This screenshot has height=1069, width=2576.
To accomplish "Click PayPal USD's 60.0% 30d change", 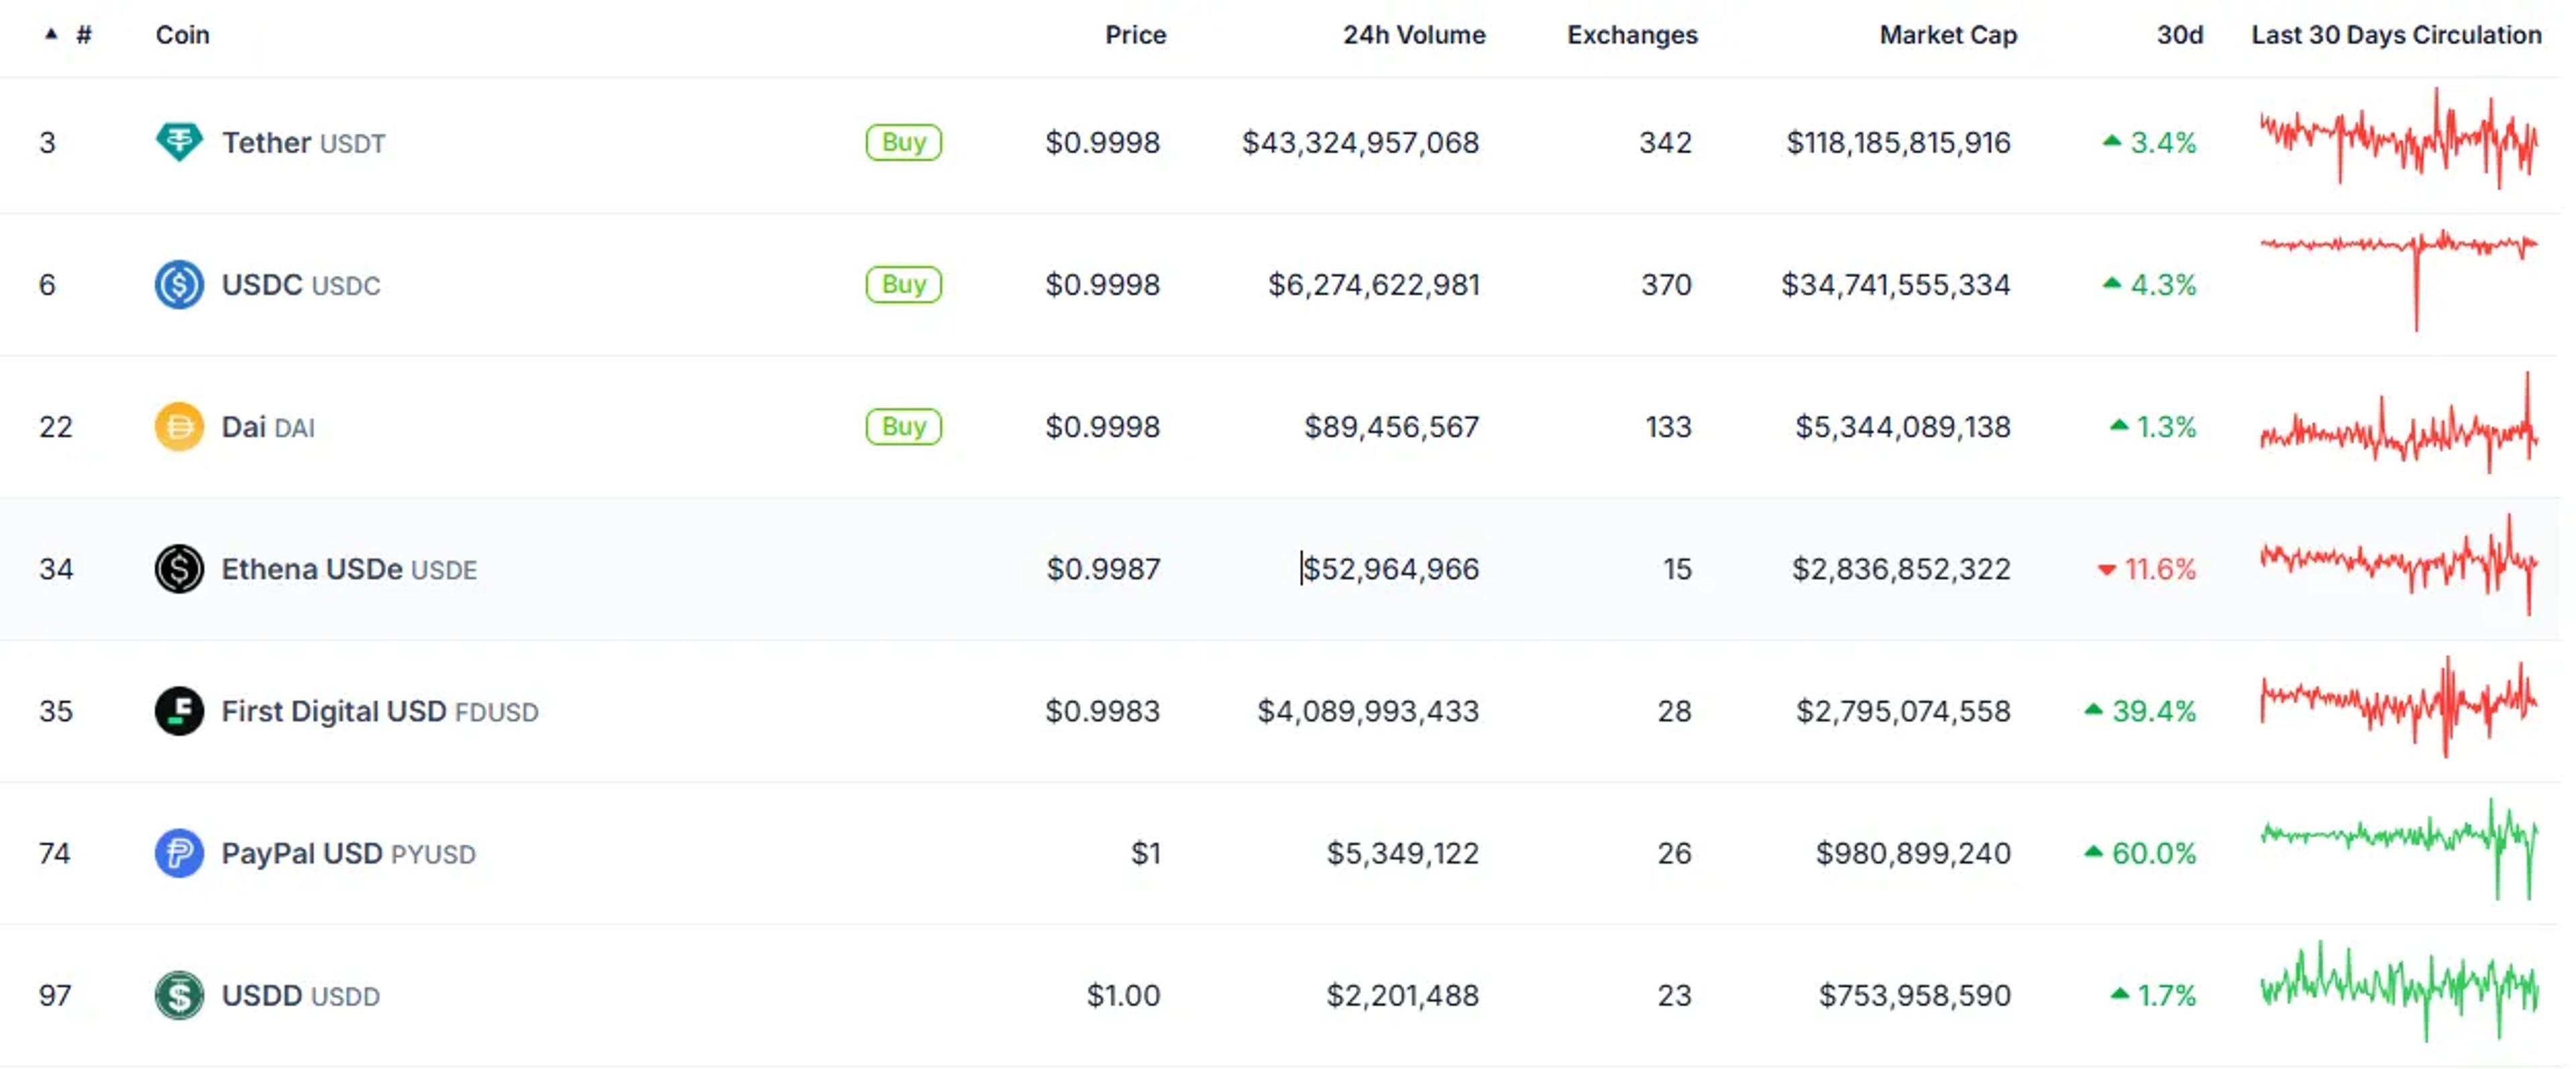I will click(2140, 853).
